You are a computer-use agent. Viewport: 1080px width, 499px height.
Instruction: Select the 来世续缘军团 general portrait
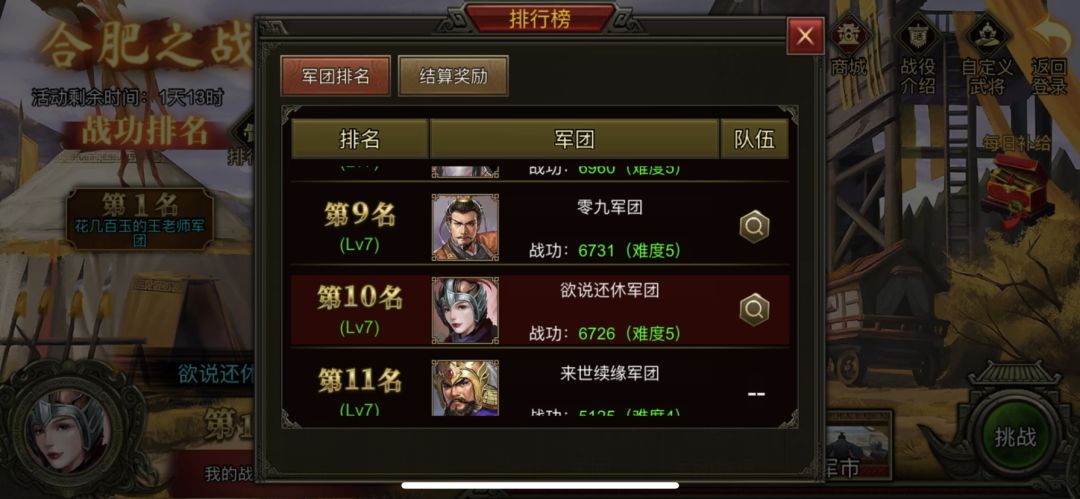pos(465,387)
